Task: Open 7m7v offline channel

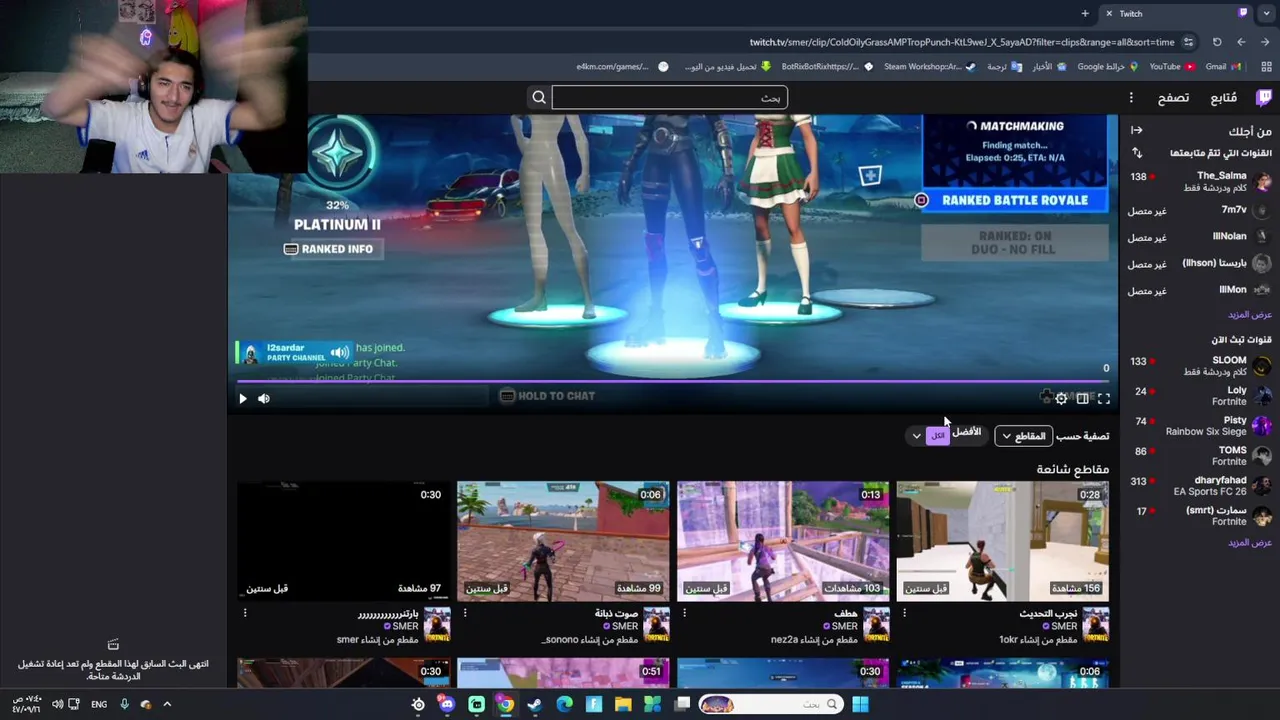Action: pos(1200,210)
